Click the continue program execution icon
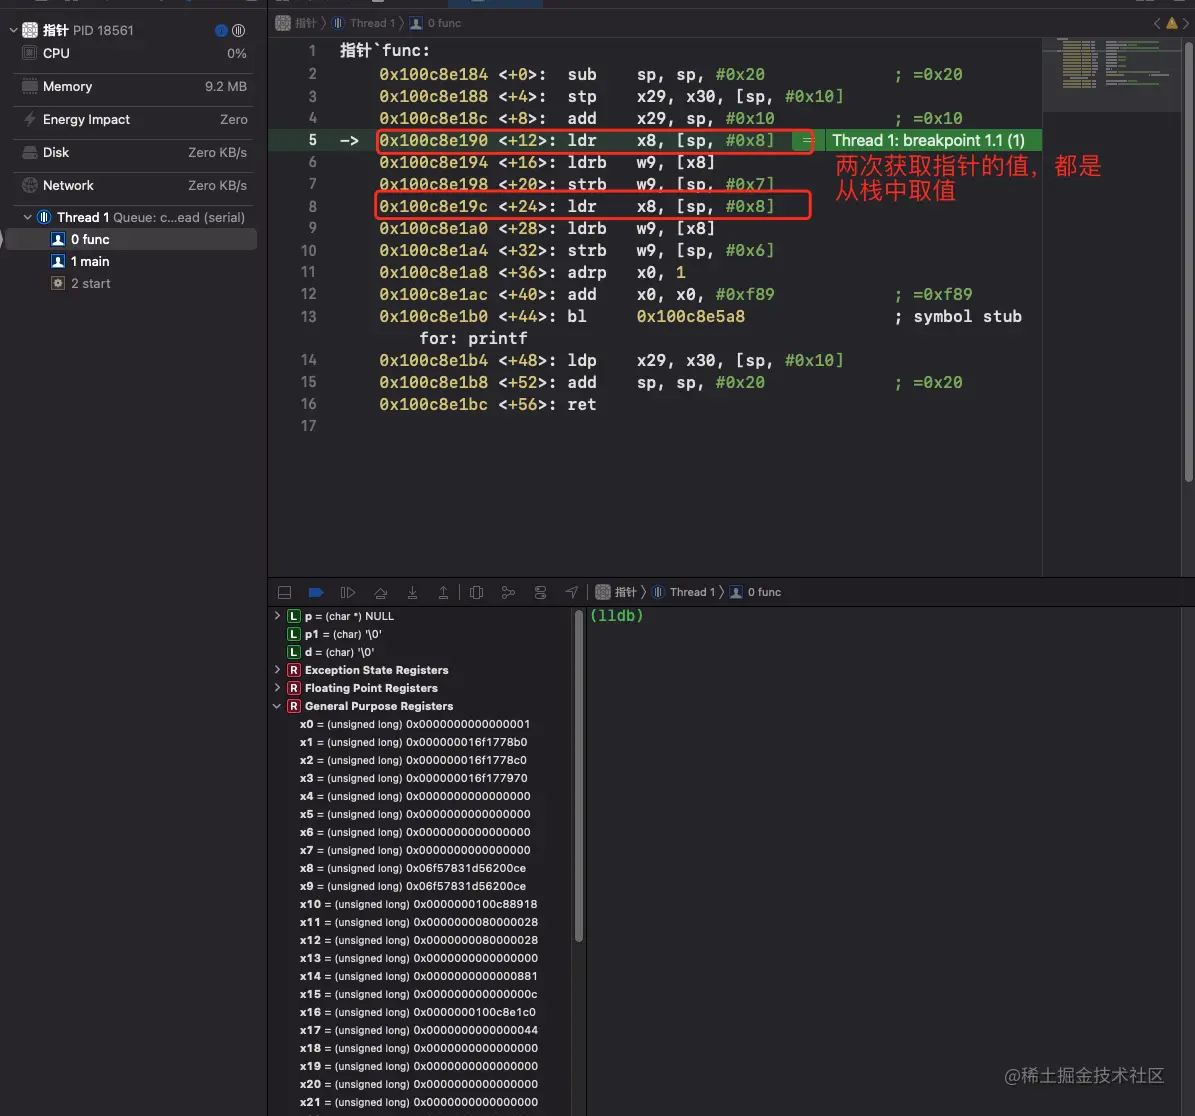 click(x=348, y=592)
